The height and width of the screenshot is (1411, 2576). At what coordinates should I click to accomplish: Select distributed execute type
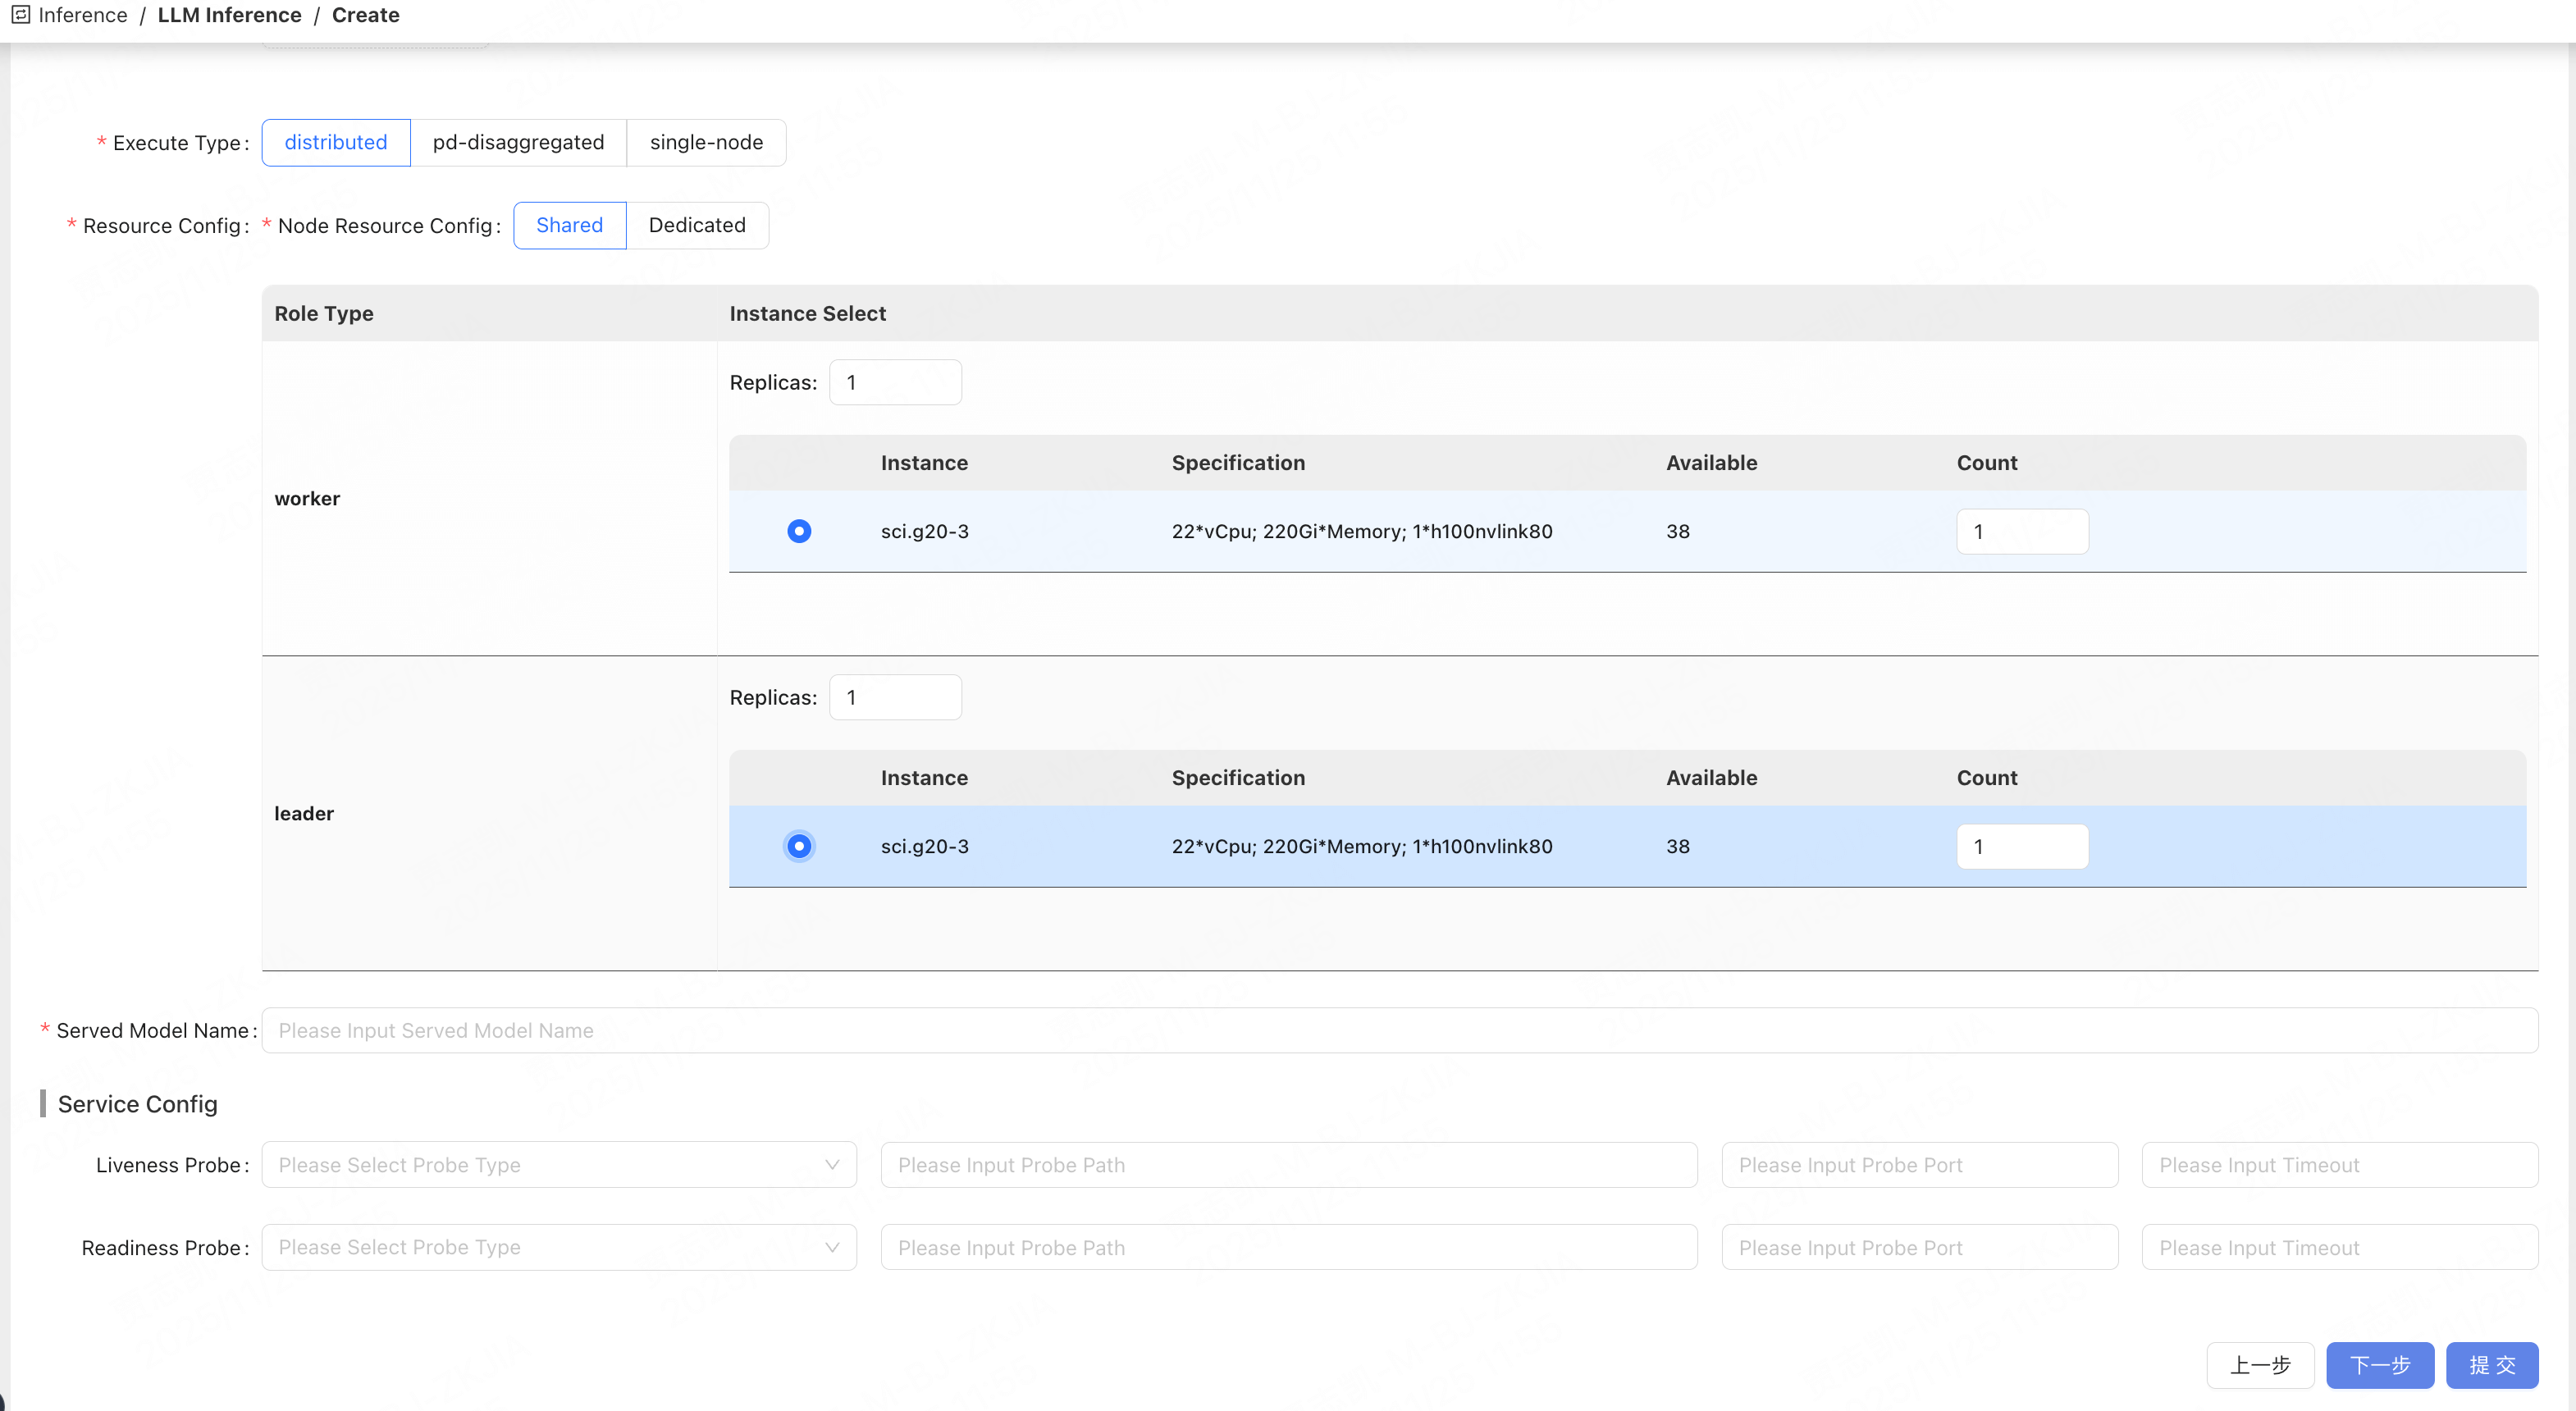pos(336,142)
